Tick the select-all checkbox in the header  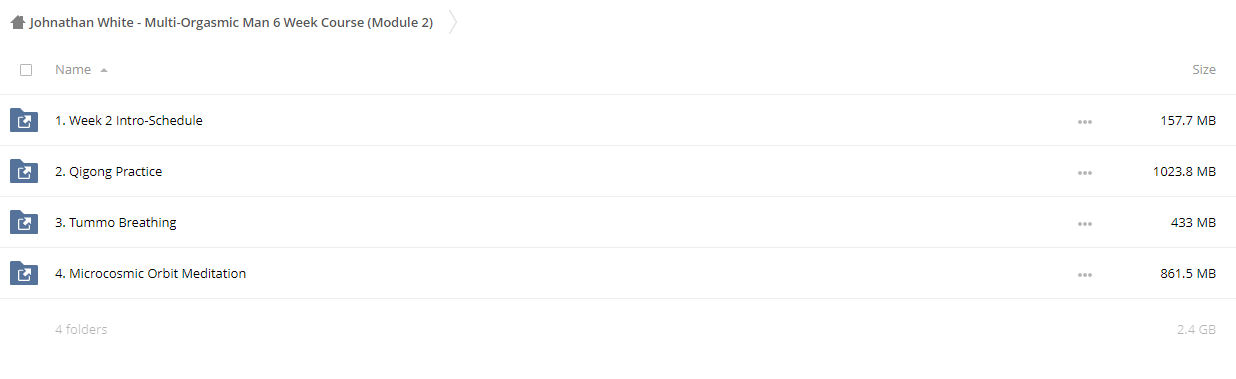(x=26, y=70)
